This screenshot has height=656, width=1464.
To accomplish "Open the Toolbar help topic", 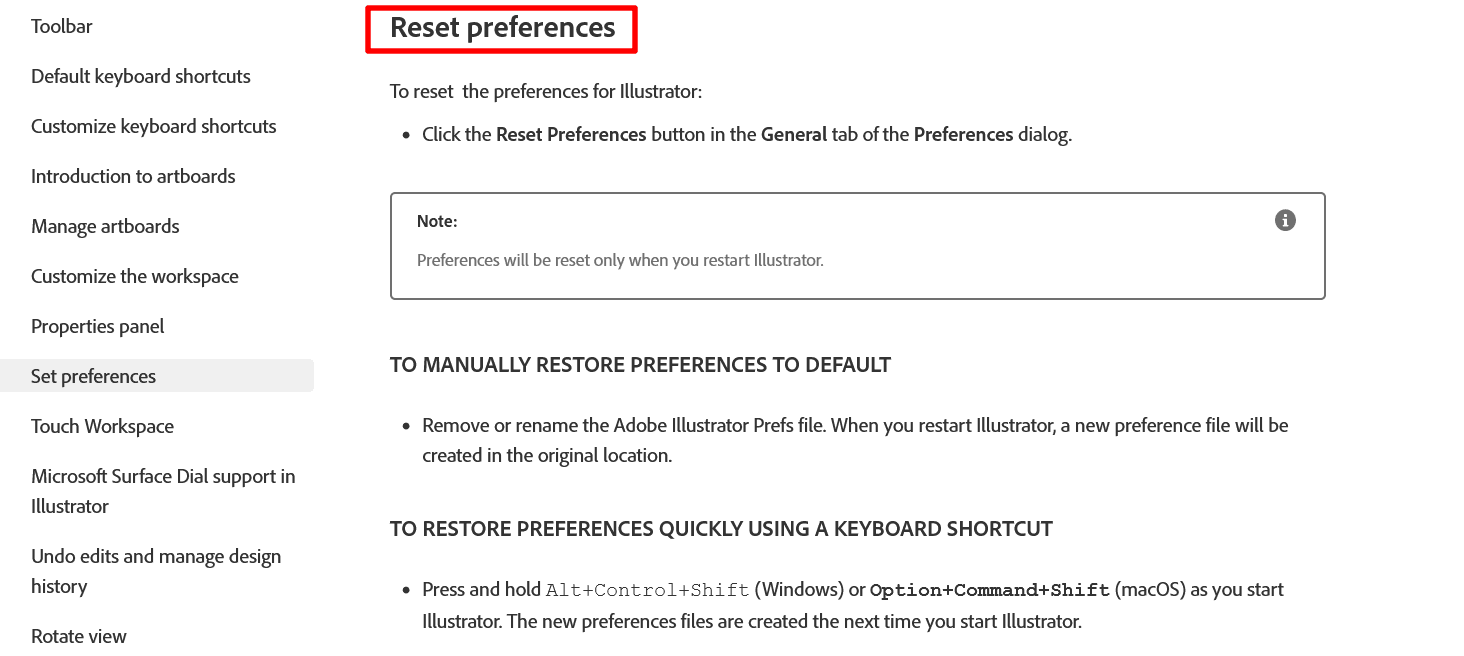I will (x=62, y=27).
